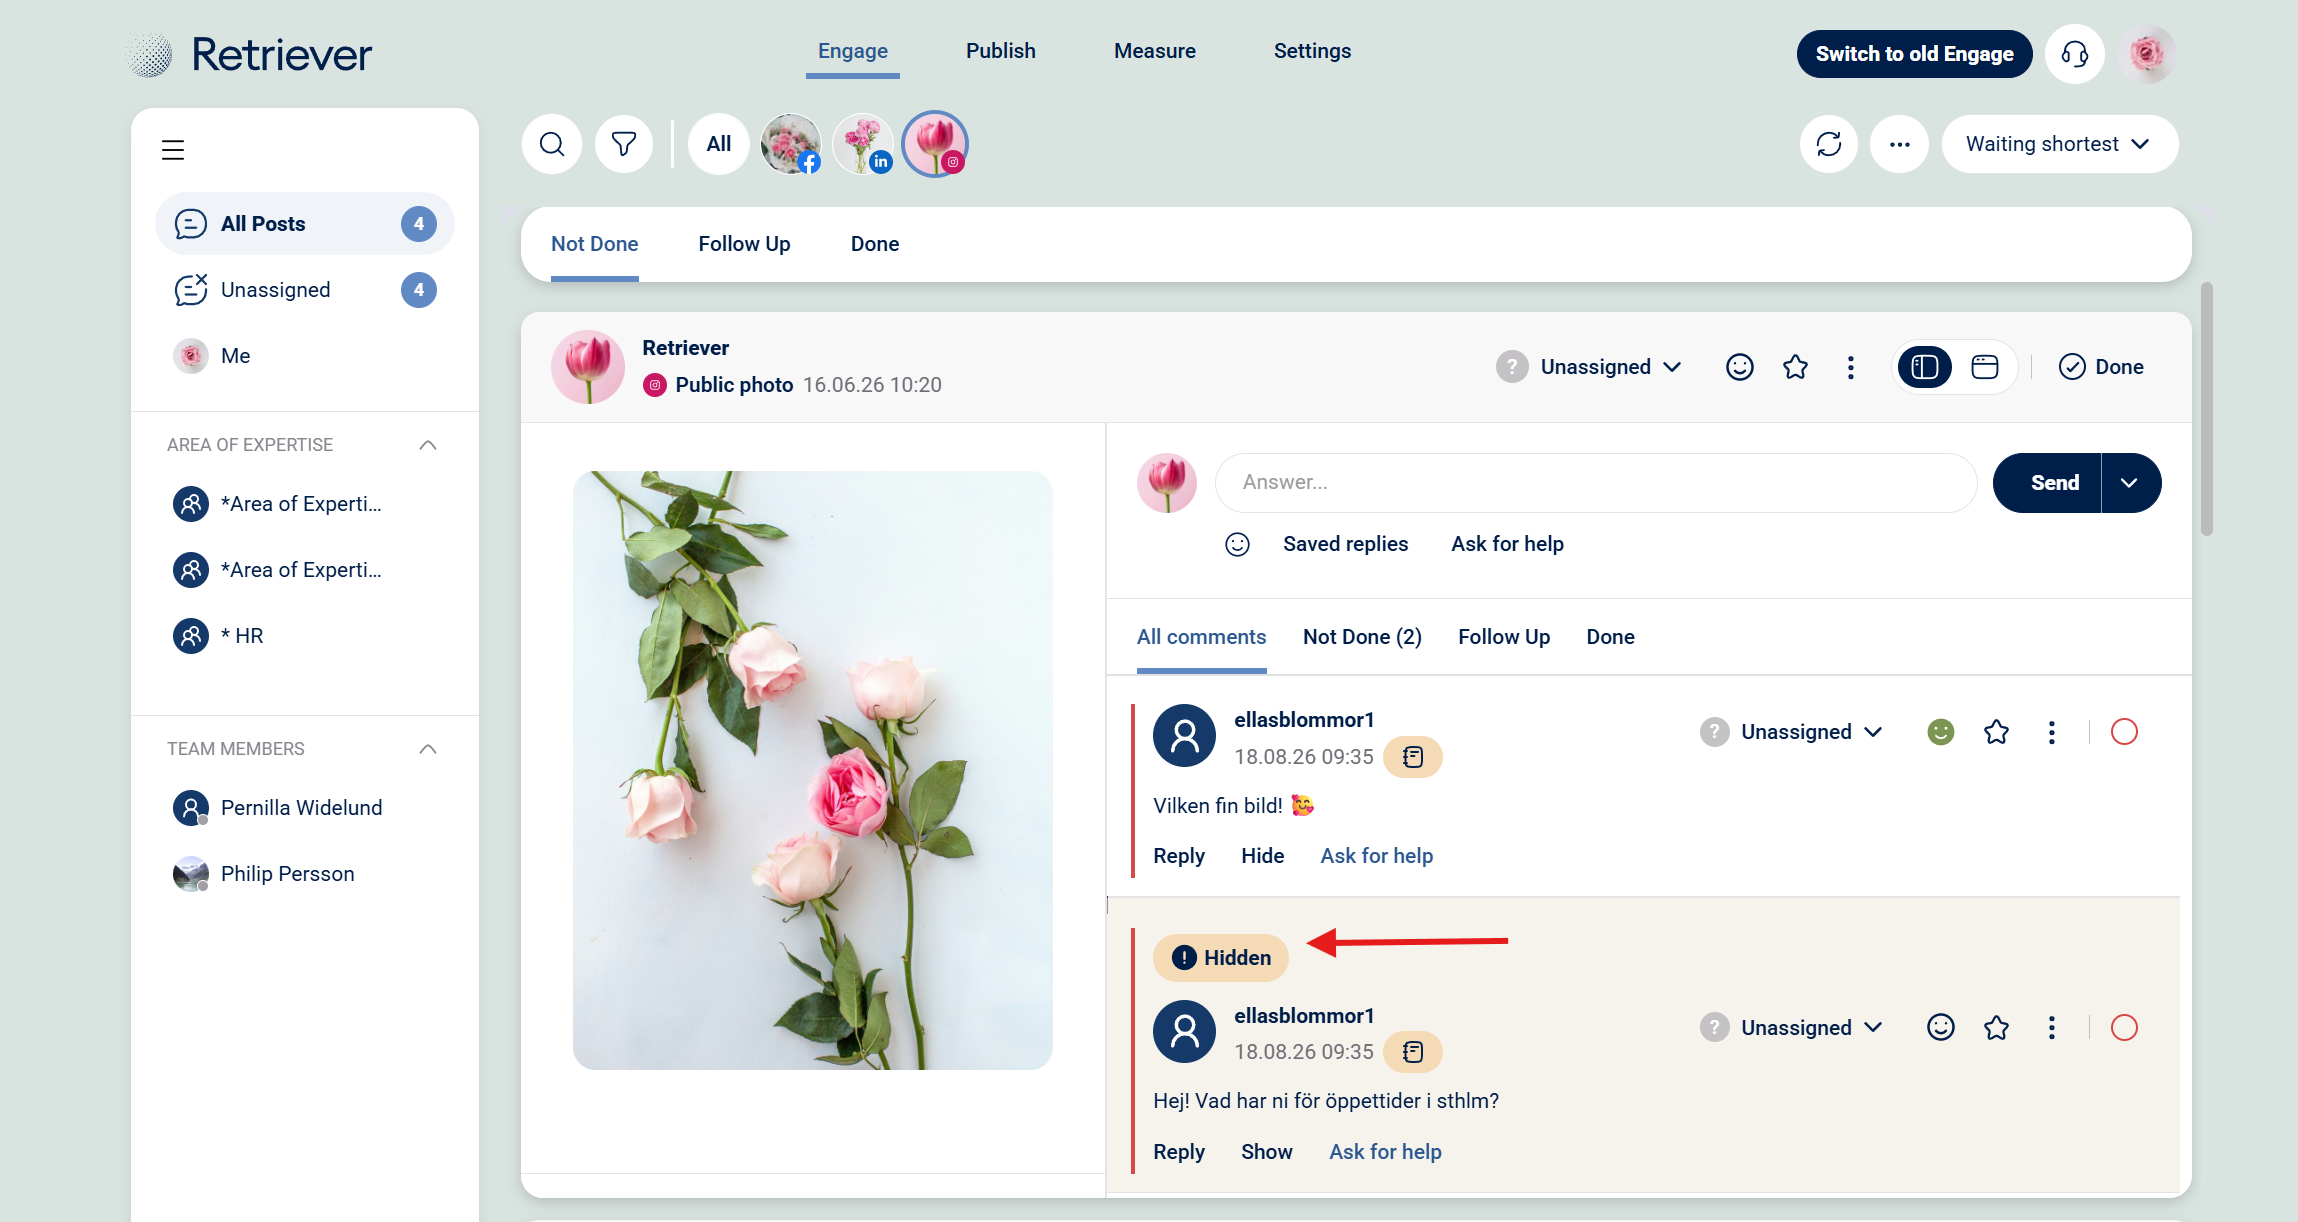Reply to the hidden öppettider comment
The image size is (2298, 1222).
click(x=1179, y=1152)
